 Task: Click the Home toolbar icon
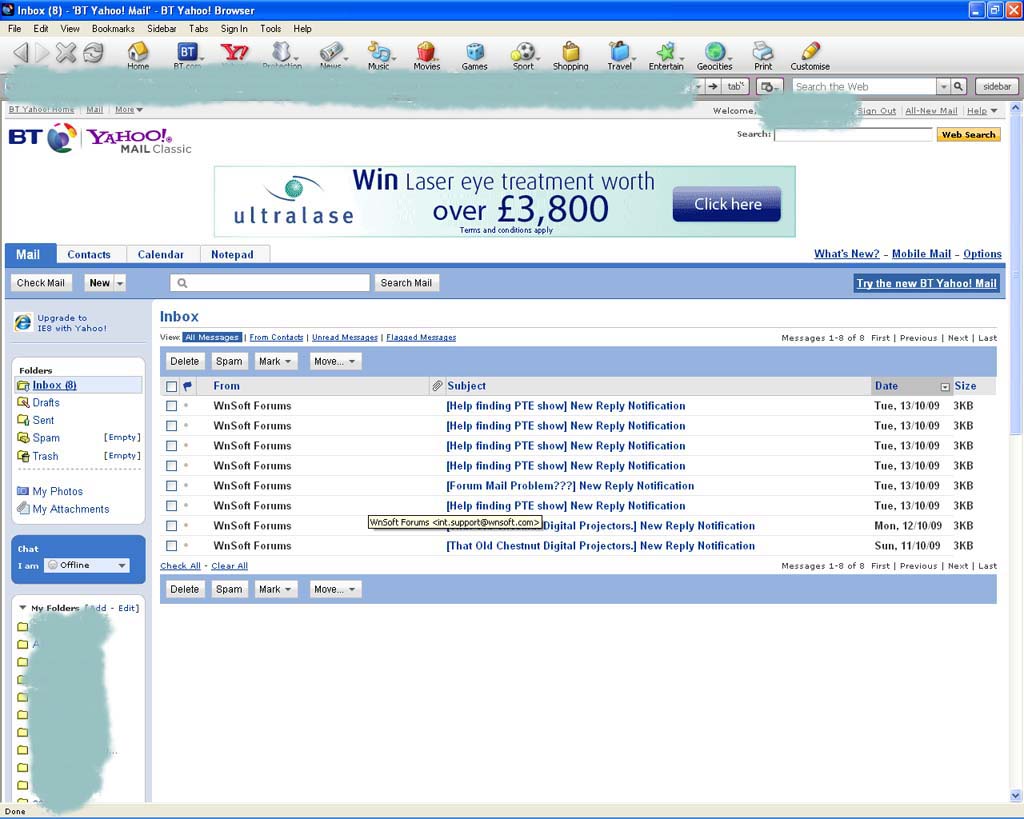138,54
